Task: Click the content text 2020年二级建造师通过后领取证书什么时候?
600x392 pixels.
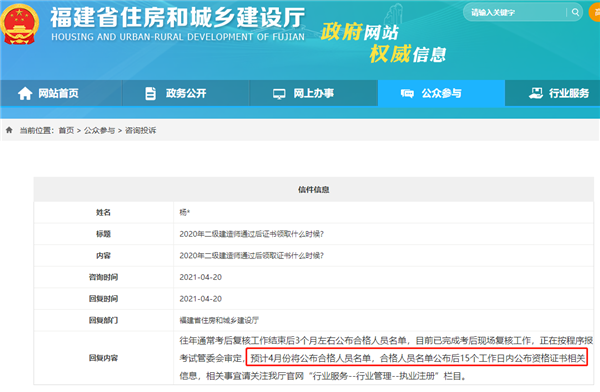Action: coord(251,256)
